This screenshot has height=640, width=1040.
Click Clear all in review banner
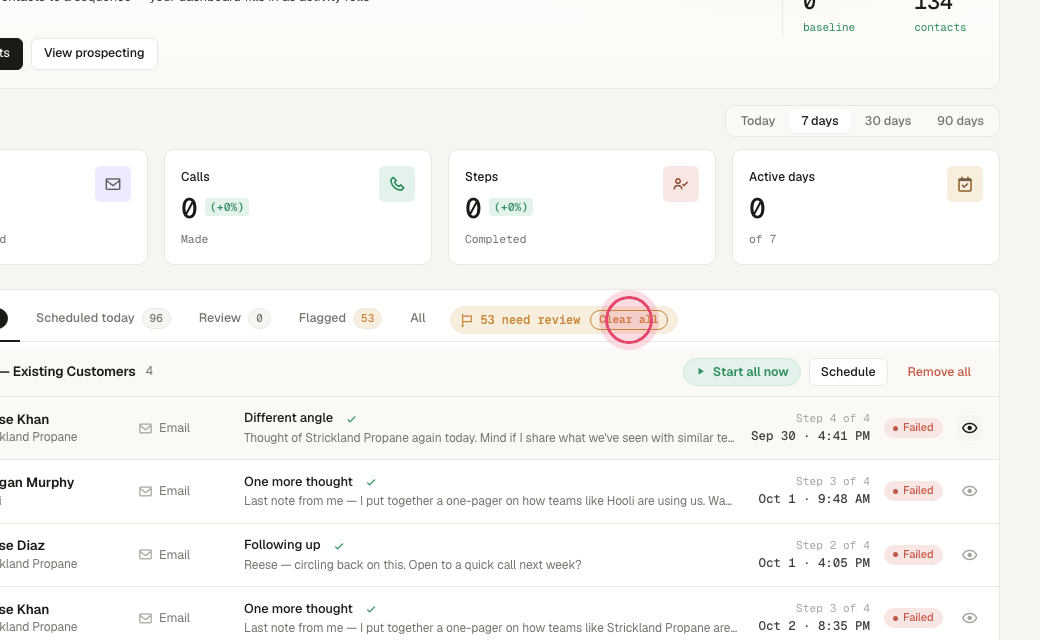click(x=629, y=320)
